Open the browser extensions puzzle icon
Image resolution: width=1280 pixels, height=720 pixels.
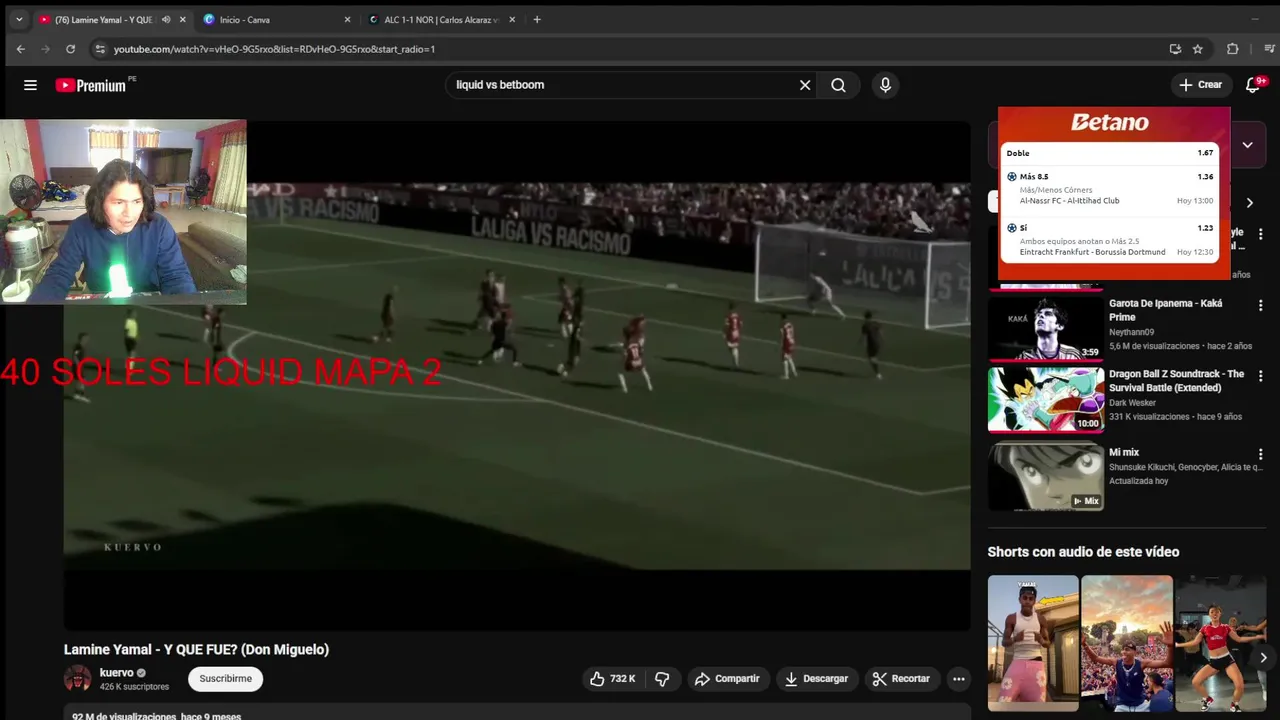tap(1232, 48)
